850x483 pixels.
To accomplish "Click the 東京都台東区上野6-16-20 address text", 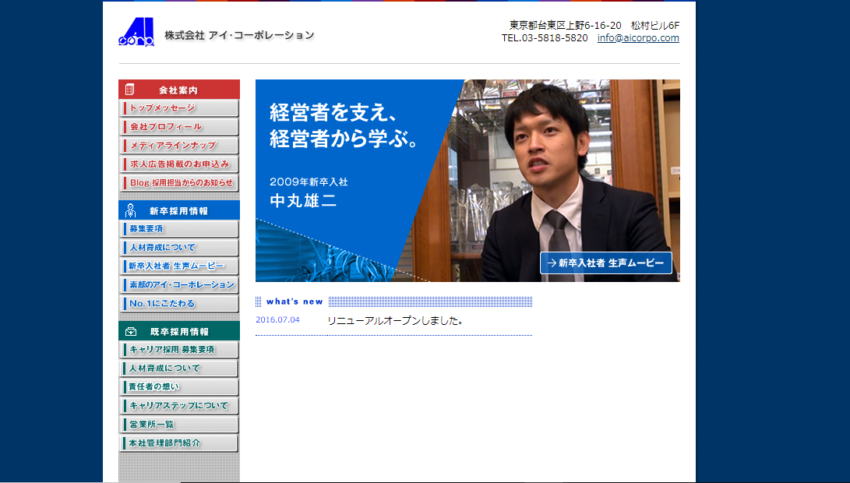I will pyautogui.click(x=565, y=25).
